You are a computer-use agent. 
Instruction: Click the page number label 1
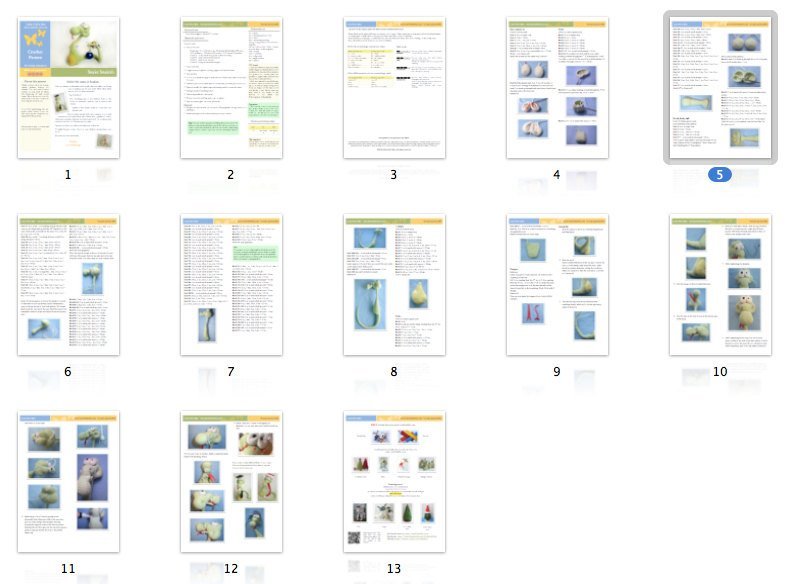[68, 175]
